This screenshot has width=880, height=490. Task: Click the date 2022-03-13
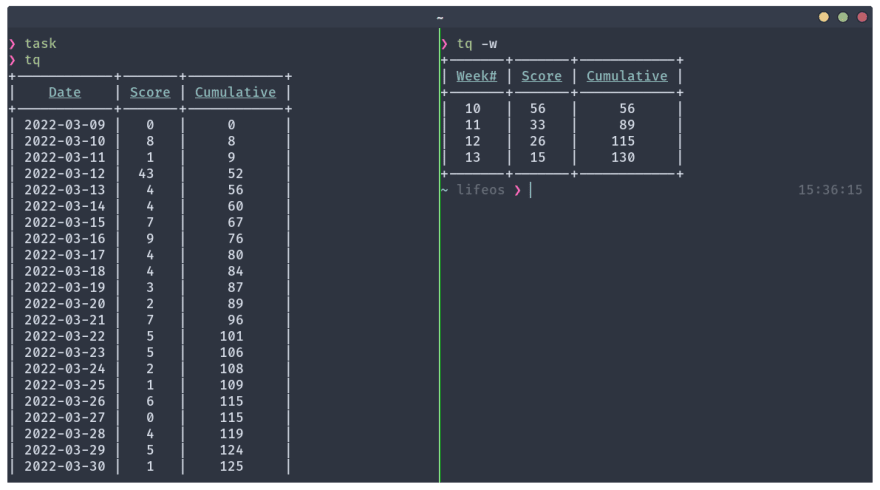coord(65,190)
